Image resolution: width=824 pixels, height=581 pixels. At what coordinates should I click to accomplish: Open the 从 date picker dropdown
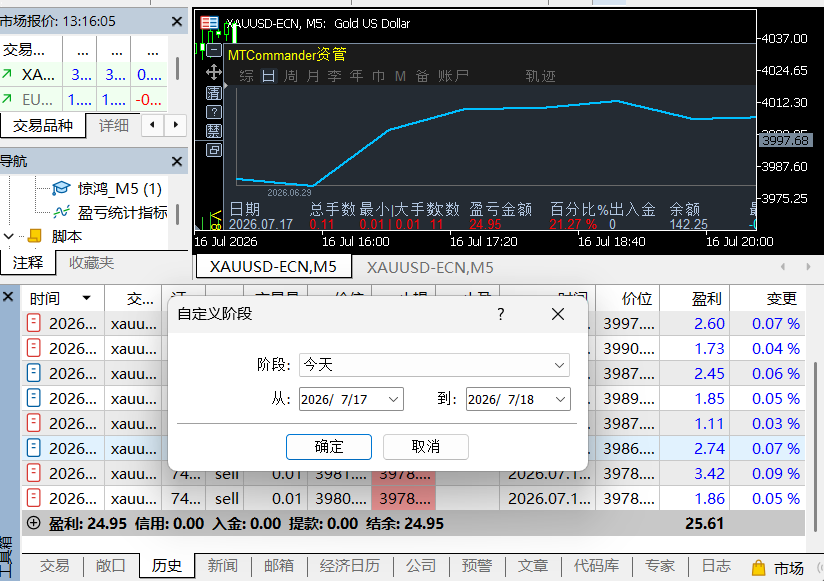393,399
